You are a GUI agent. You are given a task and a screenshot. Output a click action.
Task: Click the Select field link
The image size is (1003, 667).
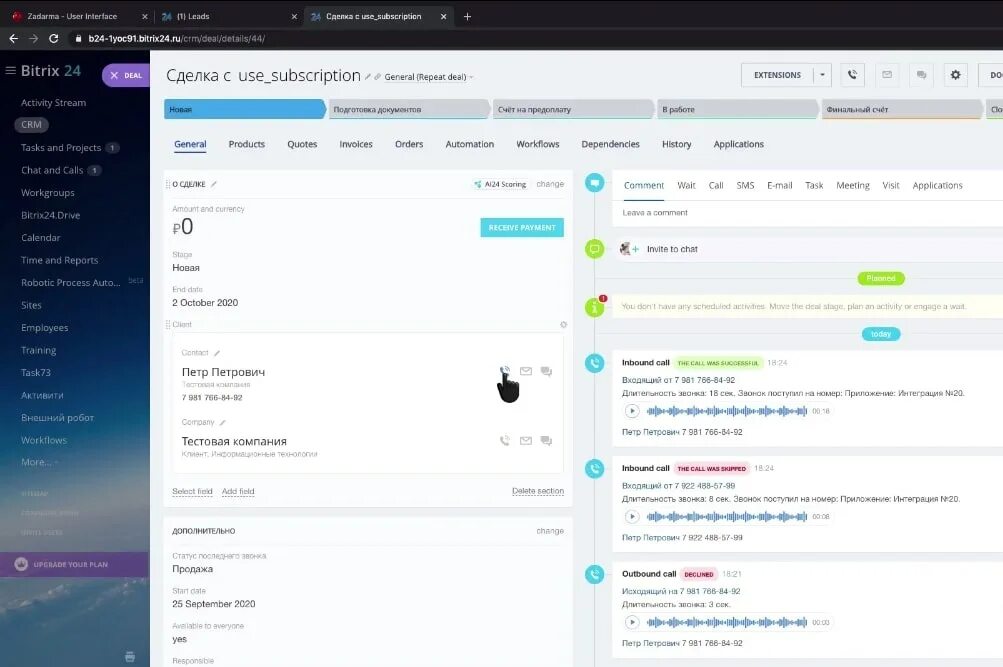(192, 491)
